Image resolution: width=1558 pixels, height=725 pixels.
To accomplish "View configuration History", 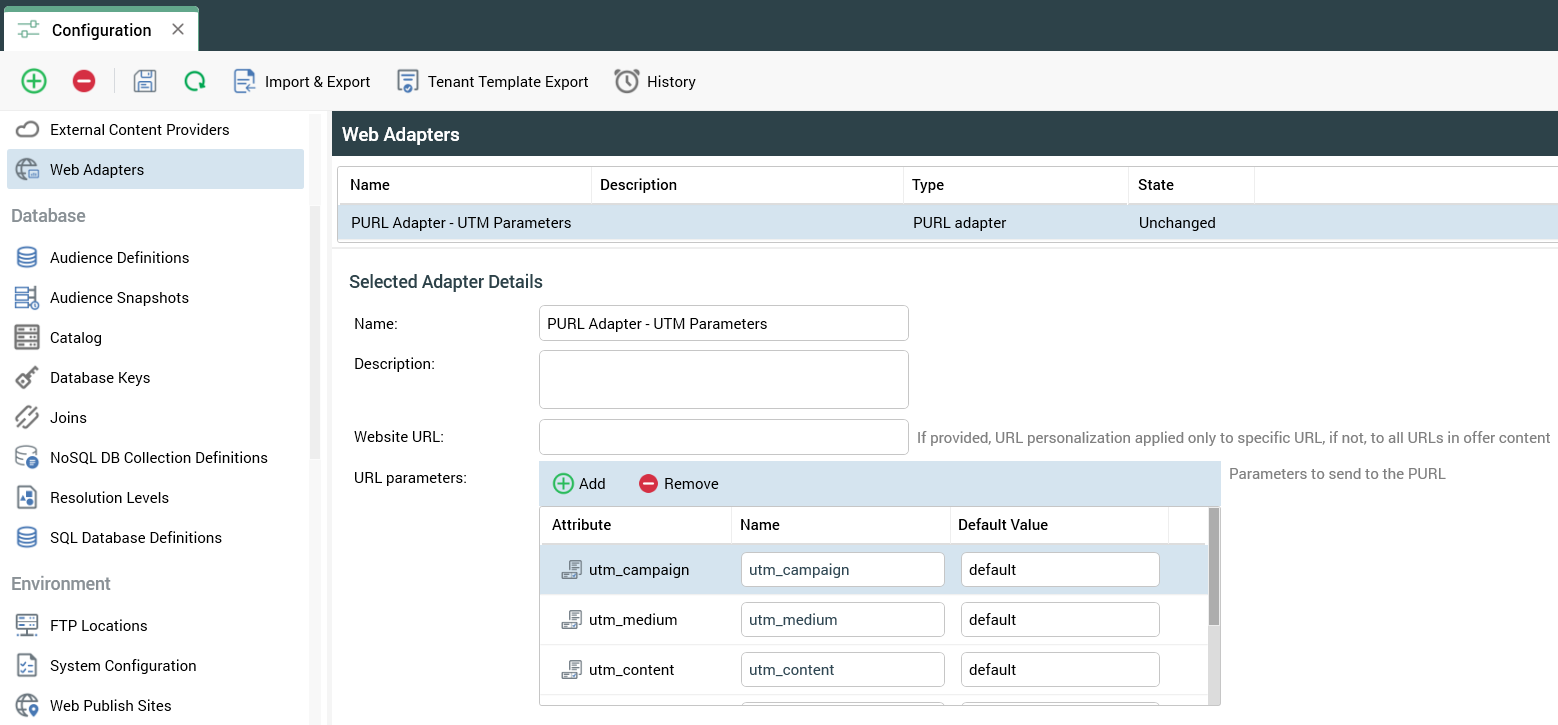I will [x=655, y=82].
